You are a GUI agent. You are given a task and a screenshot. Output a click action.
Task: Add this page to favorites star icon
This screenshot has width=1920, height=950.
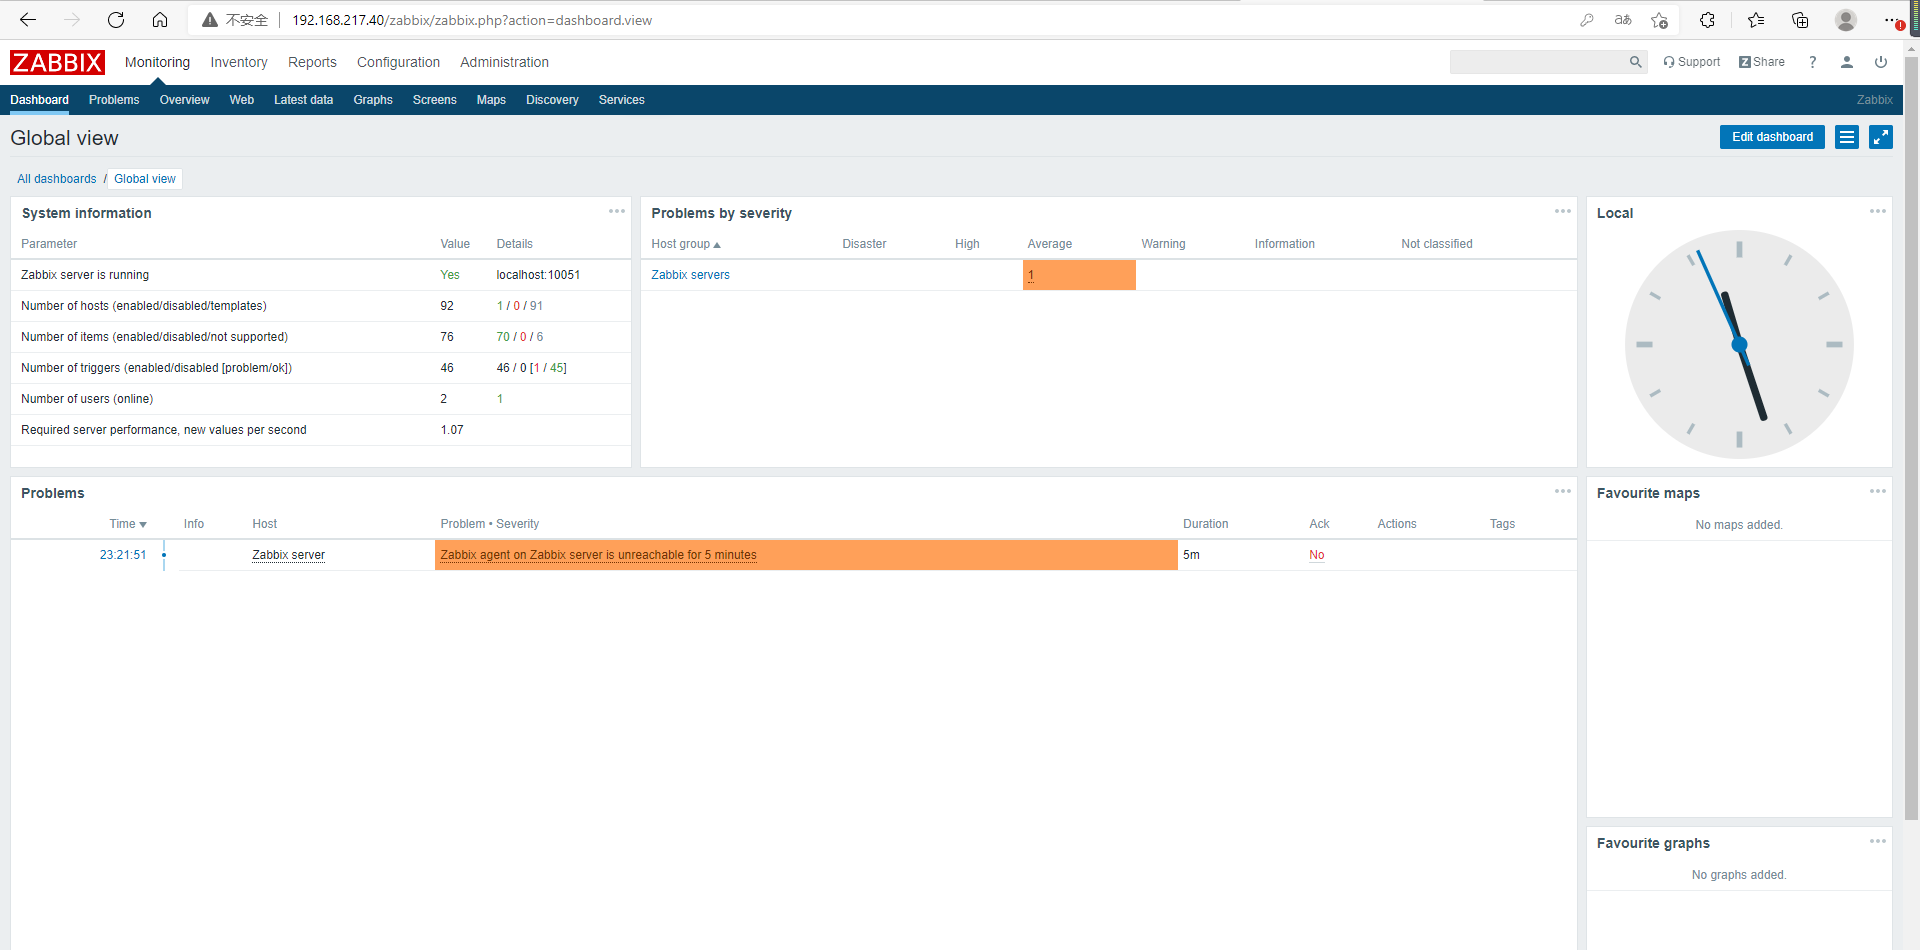[x=1660, y=20]
